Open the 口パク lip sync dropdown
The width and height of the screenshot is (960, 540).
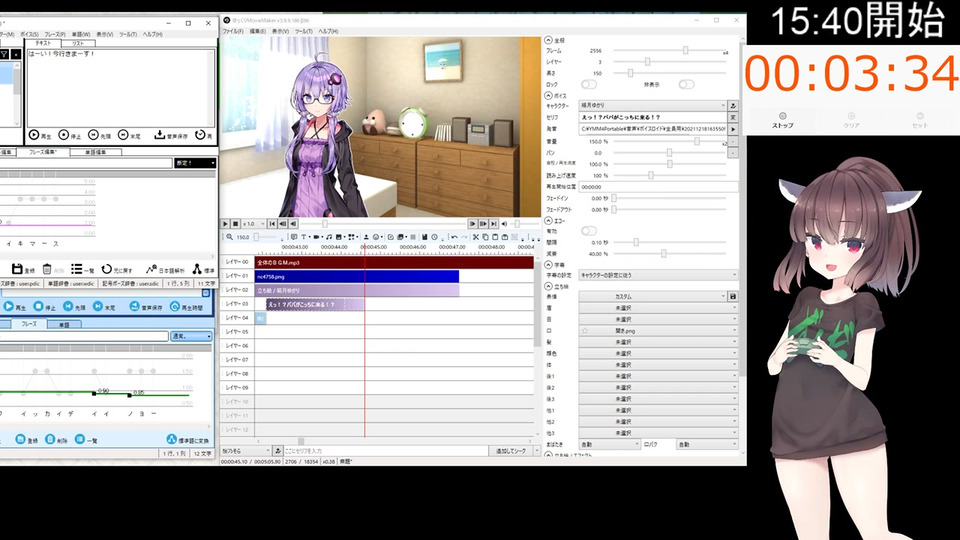(x=707, y=444)
